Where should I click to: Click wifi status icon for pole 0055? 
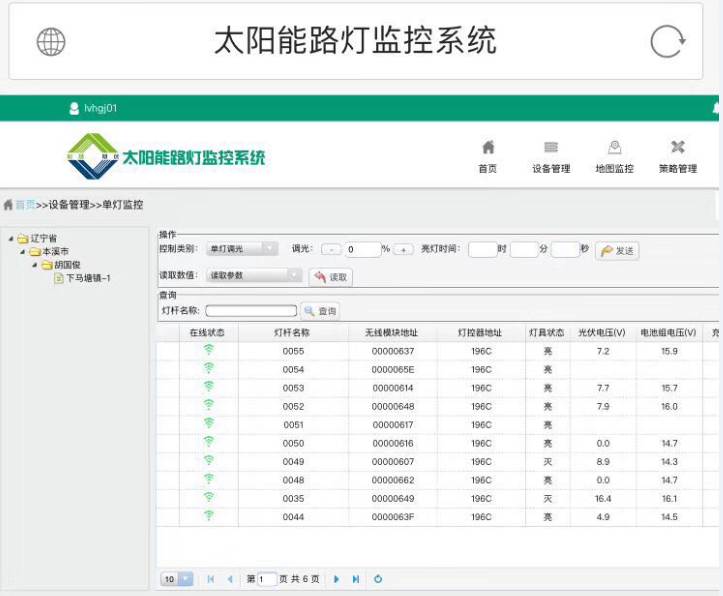pos(209,350)
